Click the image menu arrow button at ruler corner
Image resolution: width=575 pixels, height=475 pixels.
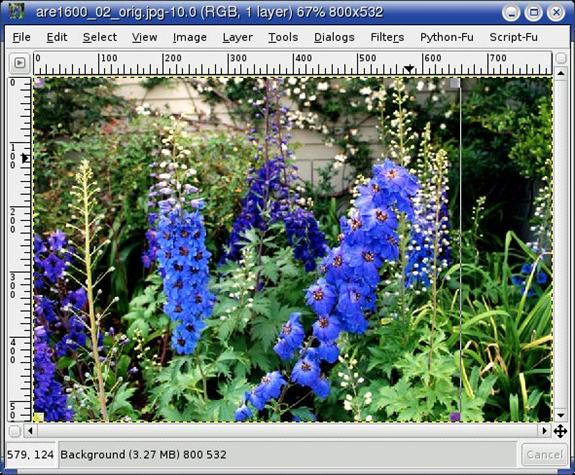(19, 63)
